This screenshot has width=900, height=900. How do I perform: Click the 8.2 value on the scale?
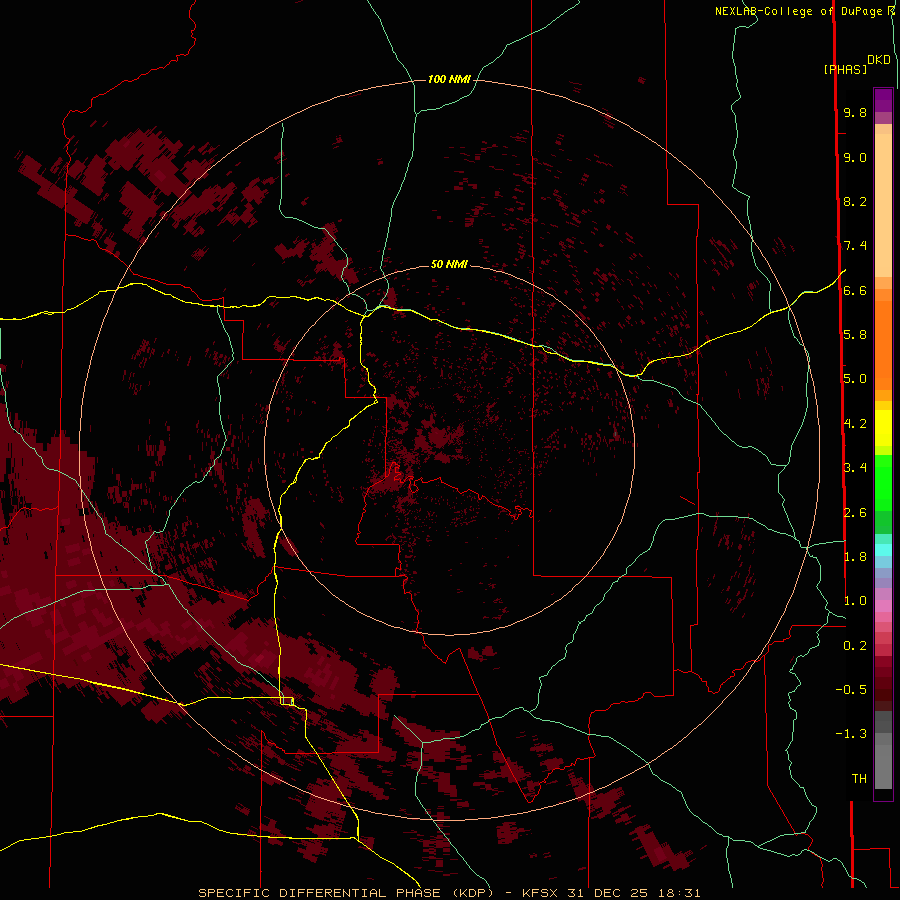tap(855, 201)
